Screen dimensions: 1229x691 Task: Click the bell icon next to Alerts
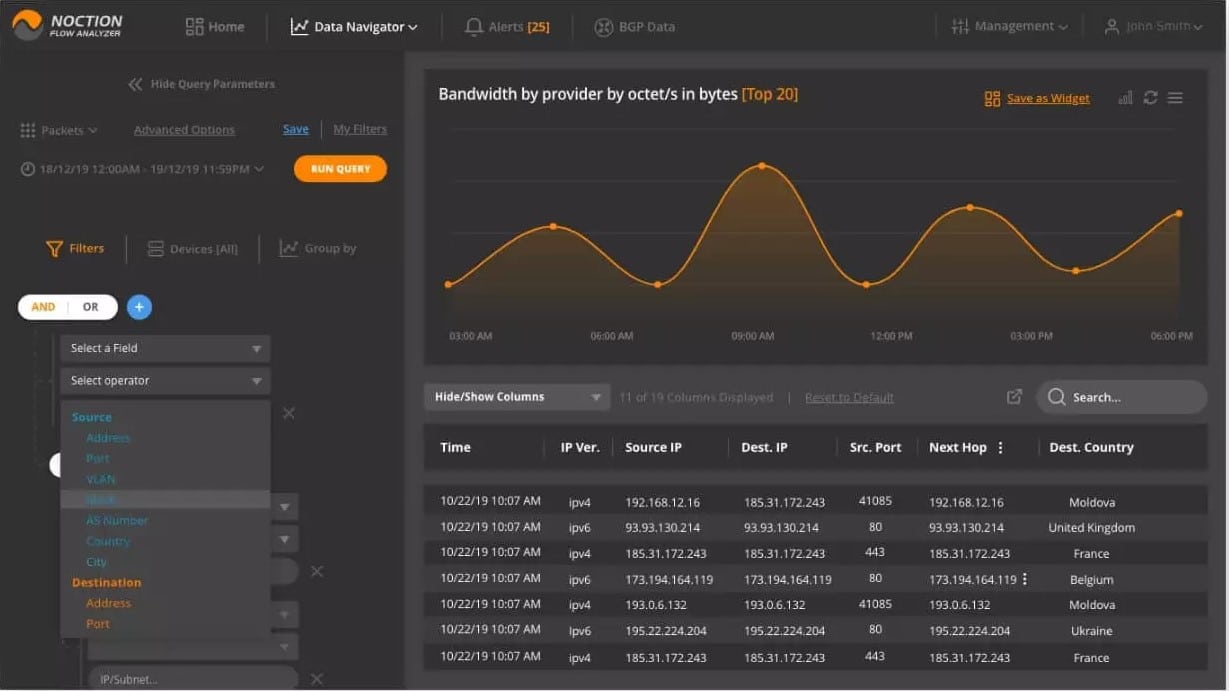pos(474,27)
